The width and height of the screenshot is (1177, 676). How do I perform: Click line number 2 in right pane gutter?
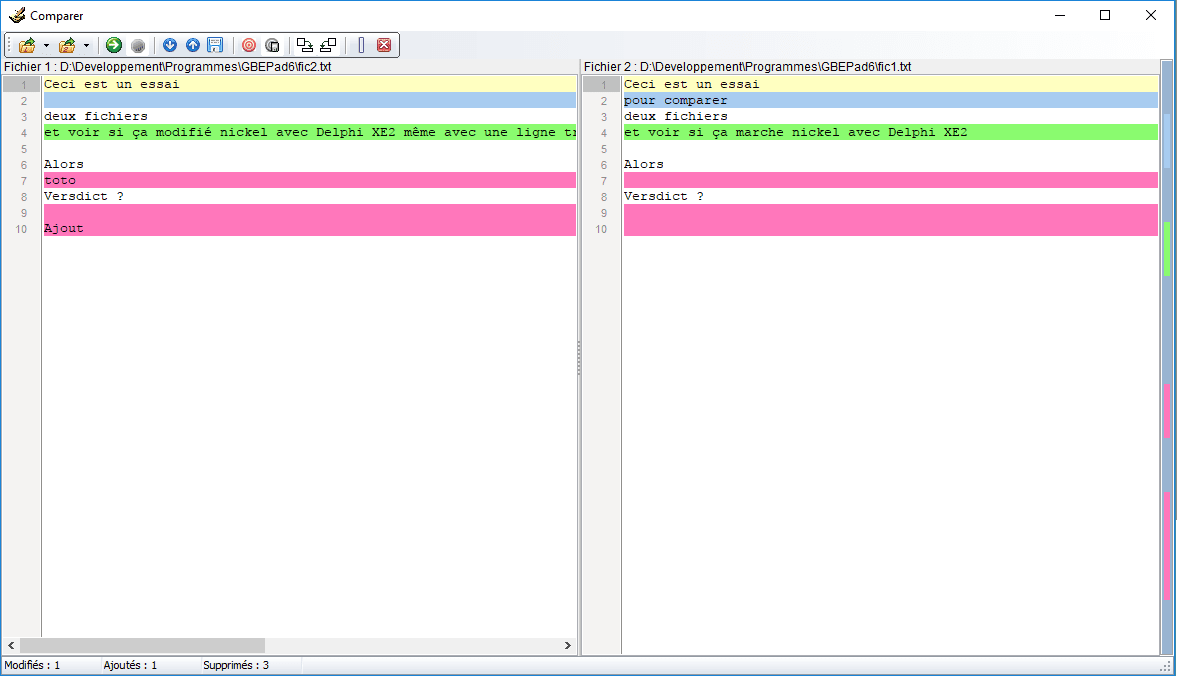click(604, 101)
